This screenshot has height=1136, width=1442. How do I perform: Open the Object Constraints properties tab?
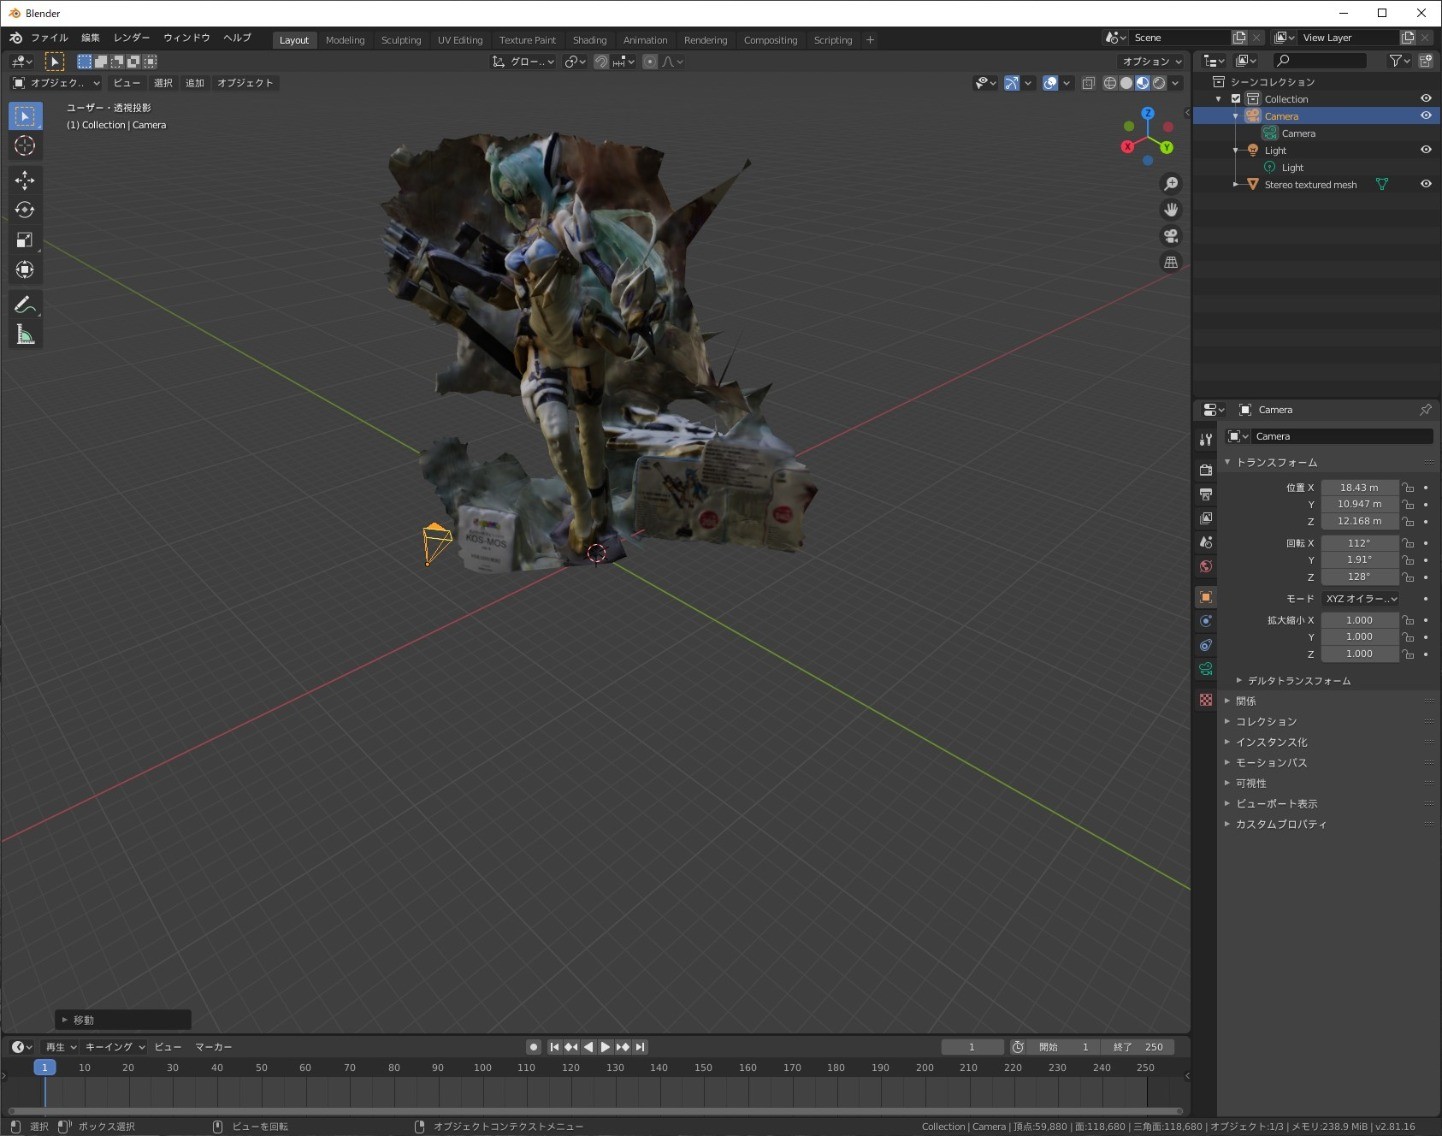click(1206, 645)
